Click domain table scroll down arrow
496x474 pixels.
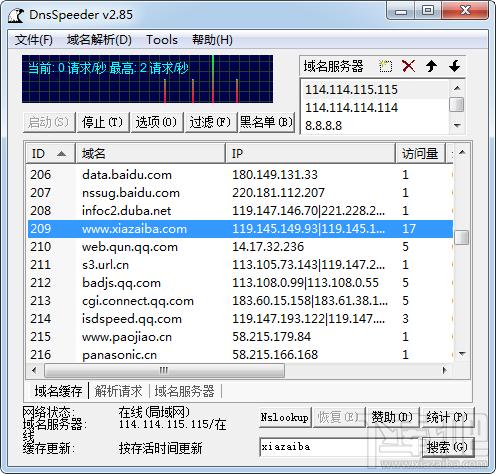coord(462,354)
